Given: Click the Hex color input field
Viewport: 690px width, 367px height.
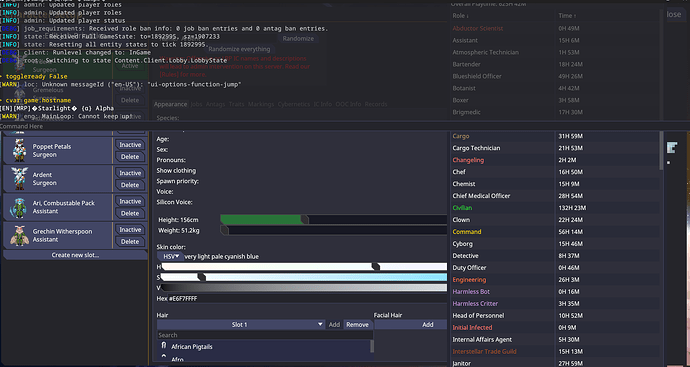Looking at the screenshot, I should point(307,298).
